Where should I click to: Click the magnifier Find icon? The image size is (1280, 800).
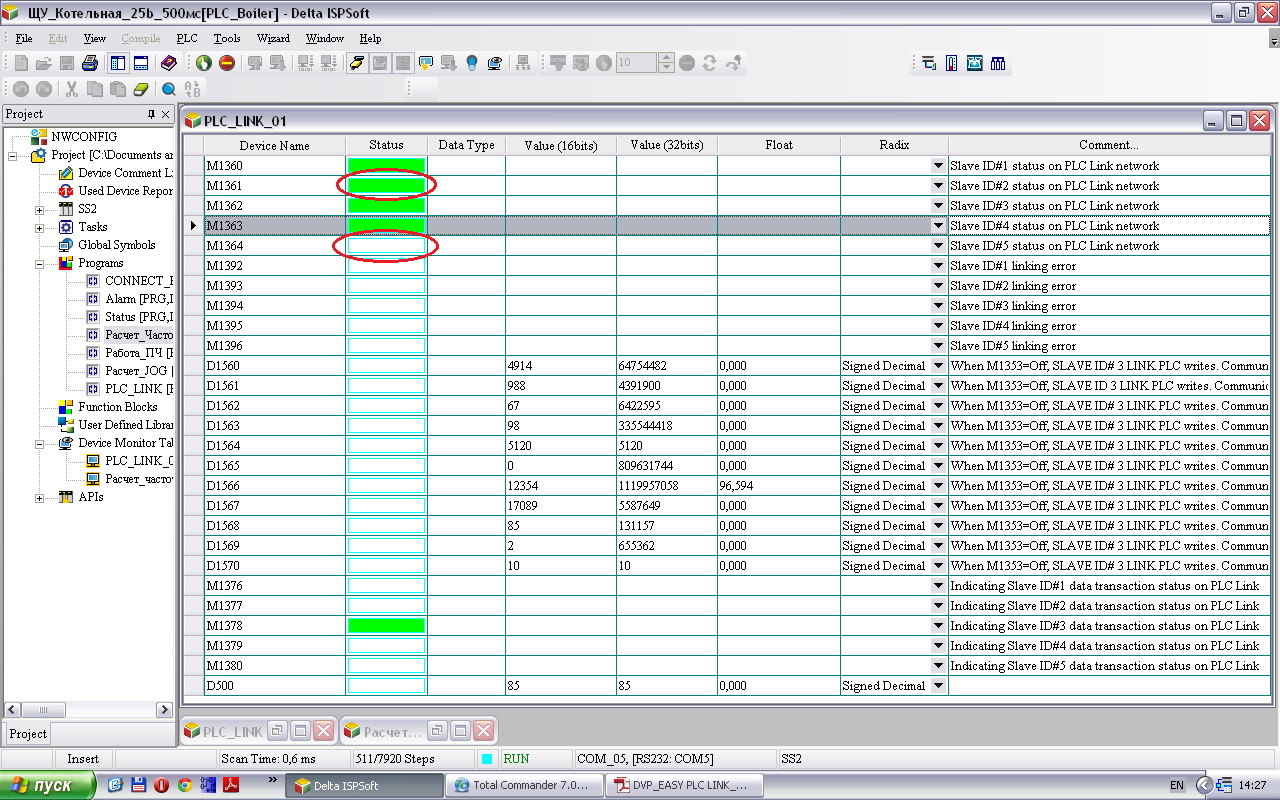tap(169, 89)
